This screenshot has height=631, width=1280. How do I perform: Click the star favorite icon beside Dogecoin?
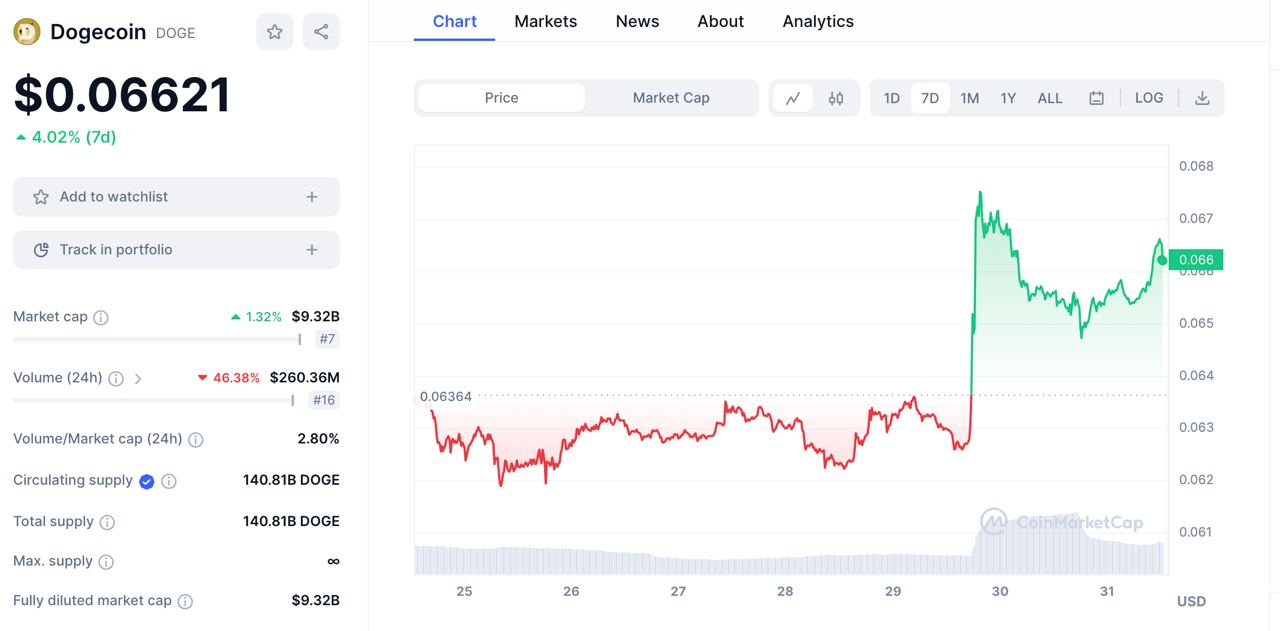[274, 32]
